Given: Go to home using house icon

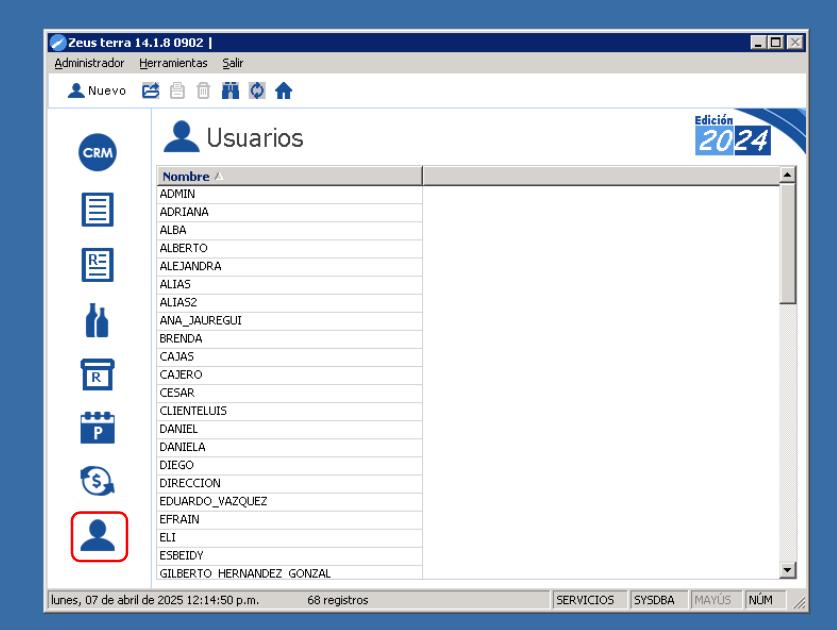Looking at the screenshot, I should coord(284,91).
